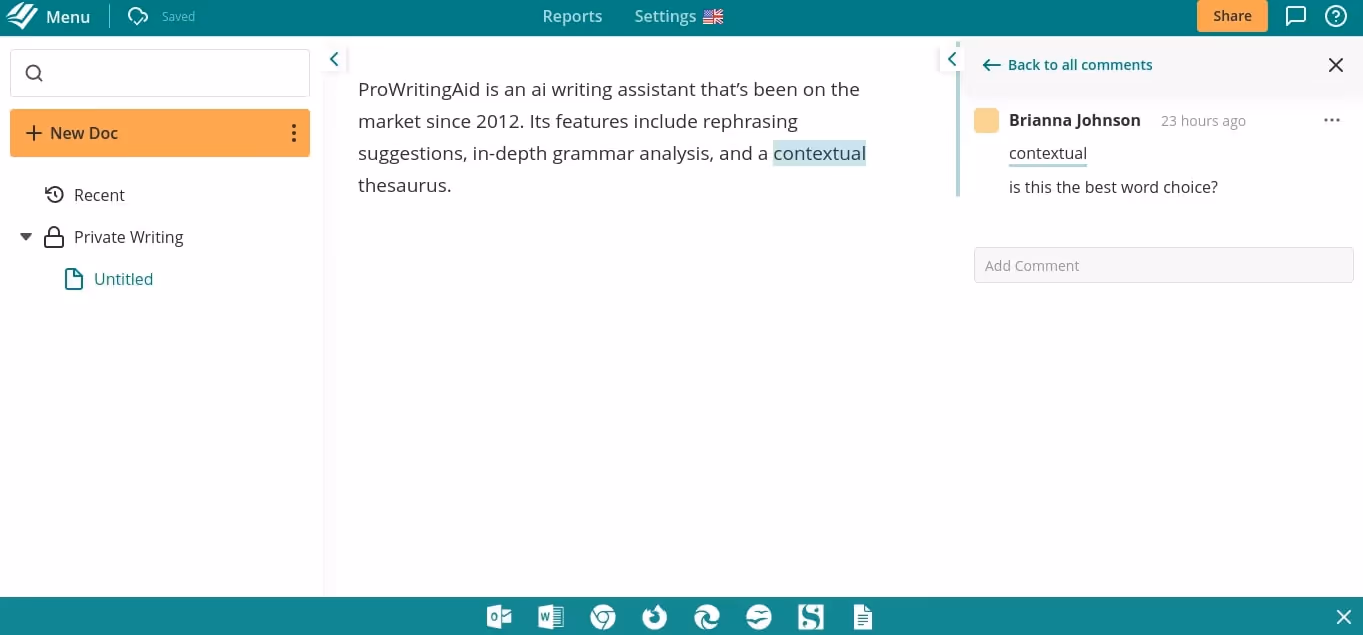1363x635 pixels.
Task: Click the Chrome extension icon
Action: [x=603, y=617]
